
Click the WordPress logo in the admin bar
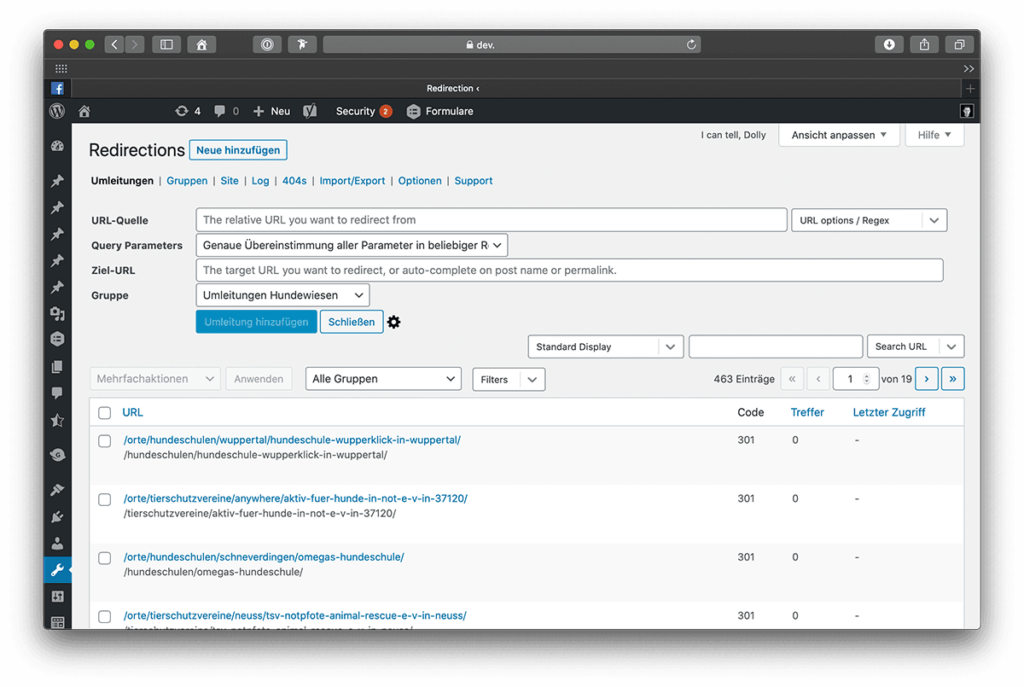pyautogui.click(x=57, y=111)
